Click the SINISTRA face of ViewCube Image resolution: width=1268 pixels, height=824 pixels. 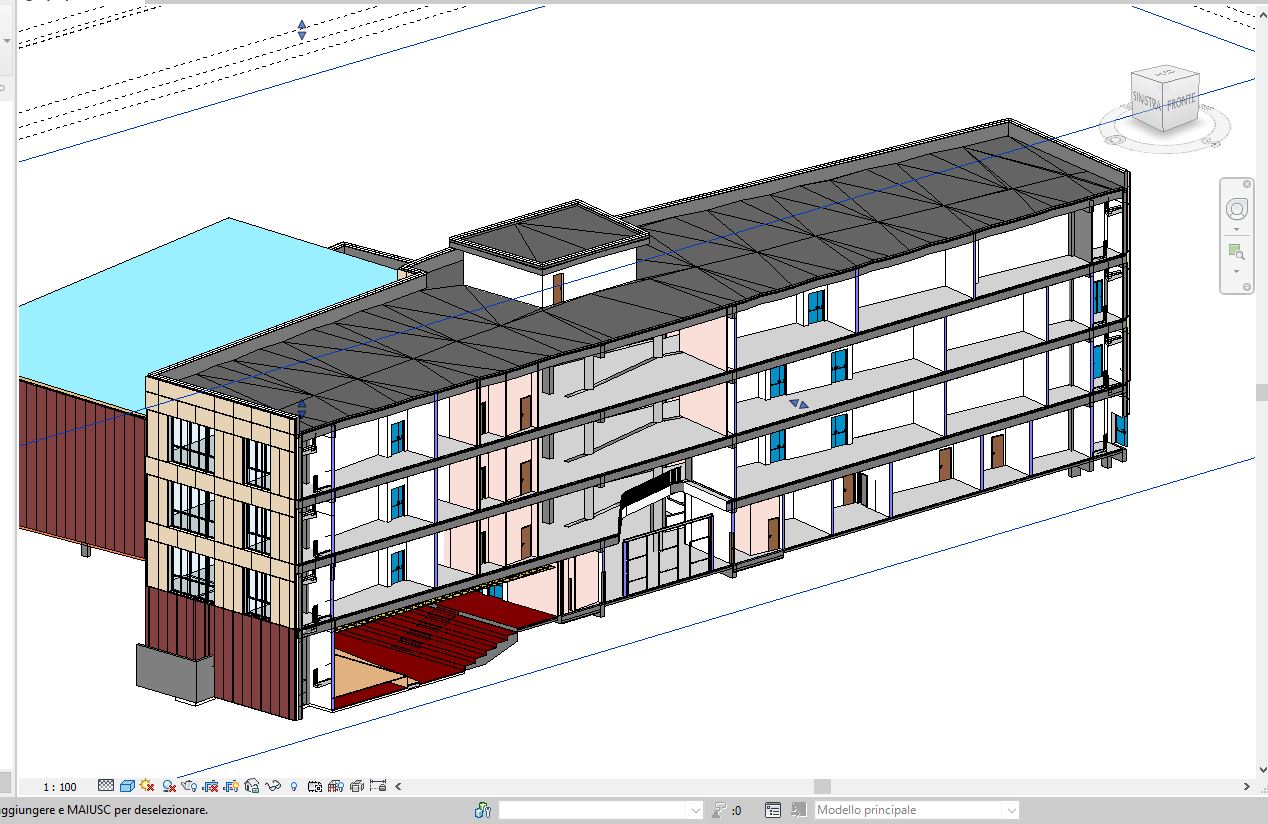point(1148,97)
